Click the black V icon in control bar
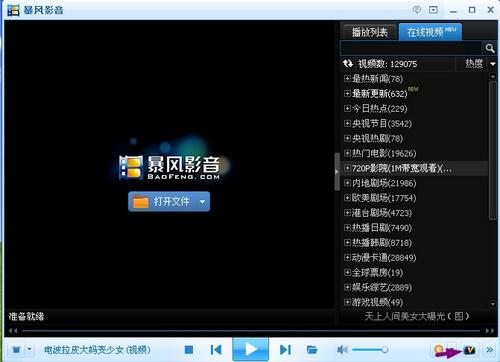The image size is (500, 362). 469,350
